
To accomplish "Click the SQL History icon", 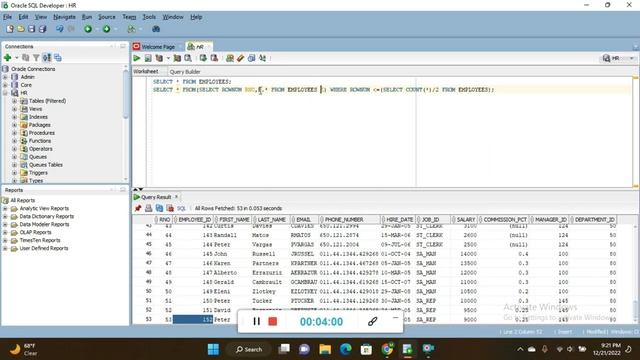I will (x=251, y=58).
